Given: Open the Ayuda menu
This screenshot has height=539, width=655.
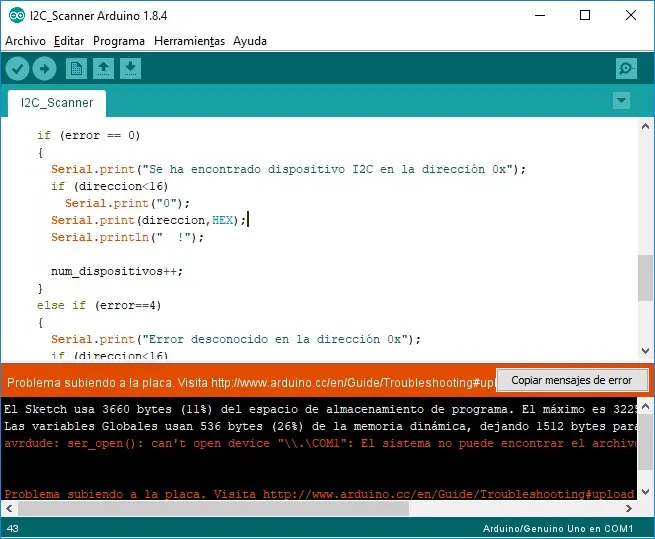Looking at the screenshot, I should 250,41.
